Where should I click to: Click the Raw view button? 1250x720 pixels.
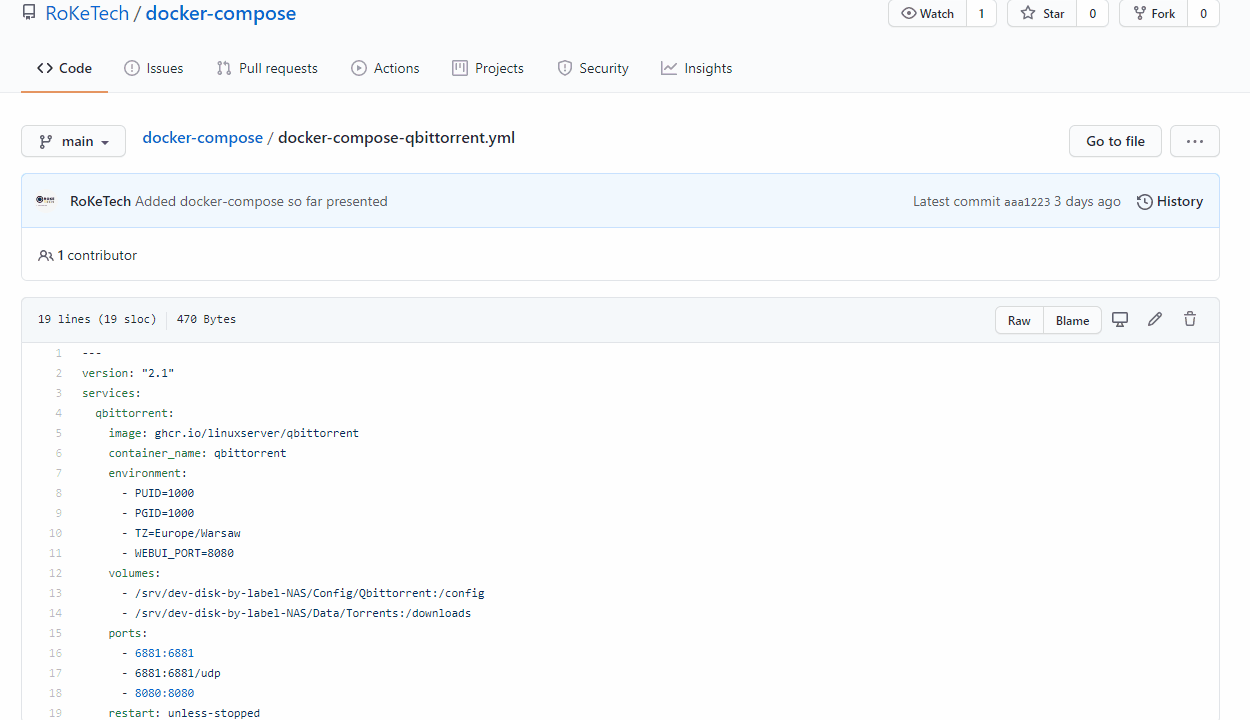[x=1019, y=320]
